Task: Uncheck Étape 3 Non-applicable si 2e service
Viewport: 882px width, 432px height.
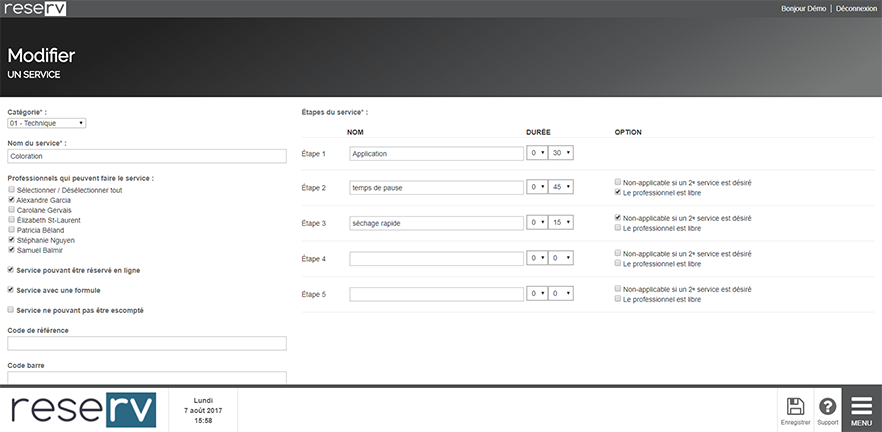Action: click(618, 218)
